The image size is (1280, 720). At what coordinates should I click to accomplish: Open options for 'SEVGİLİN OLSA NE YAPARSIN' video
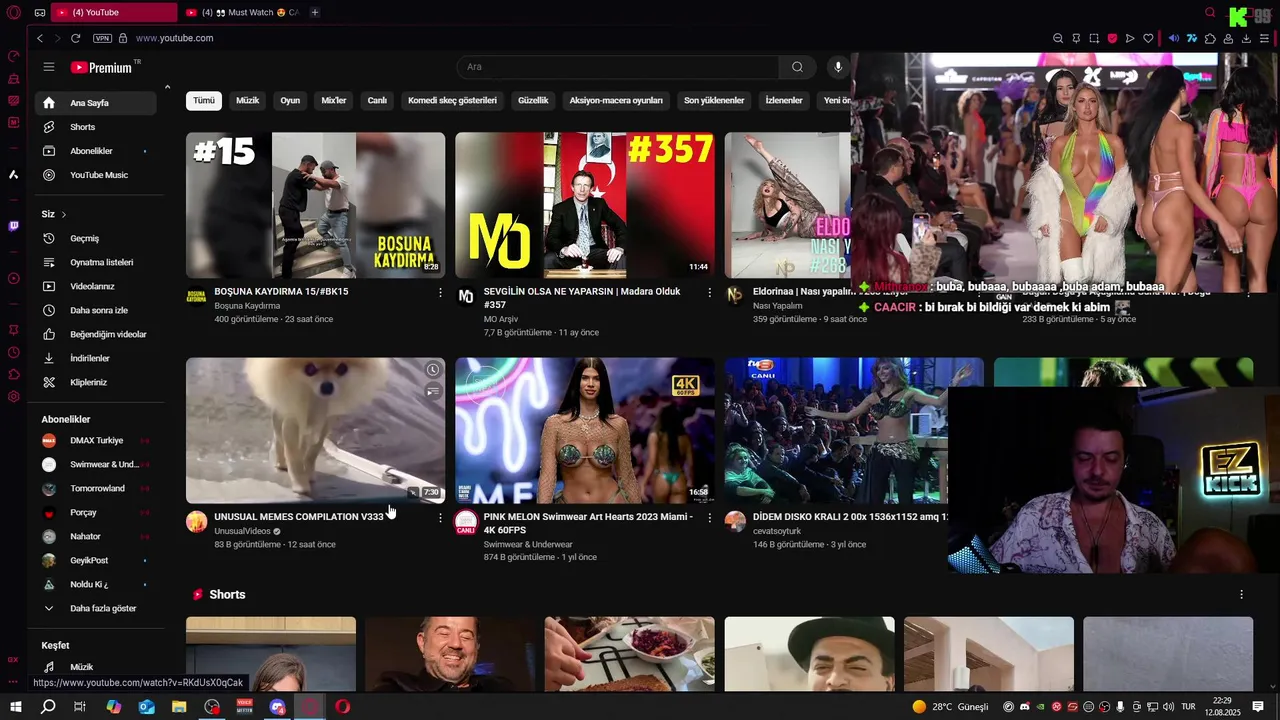click(x=710, y=293)
